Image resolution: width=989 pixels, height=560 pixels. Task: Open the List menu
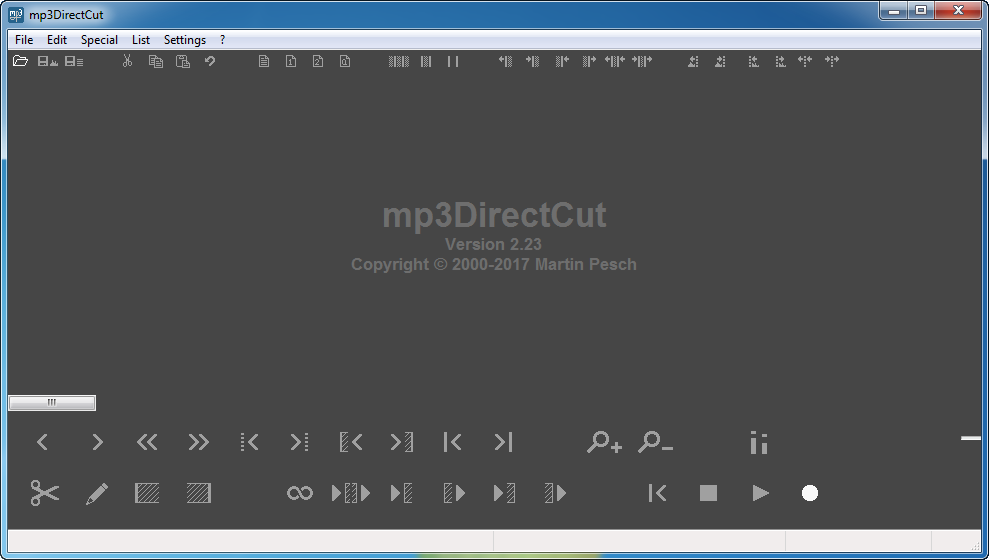click(141, 40)
